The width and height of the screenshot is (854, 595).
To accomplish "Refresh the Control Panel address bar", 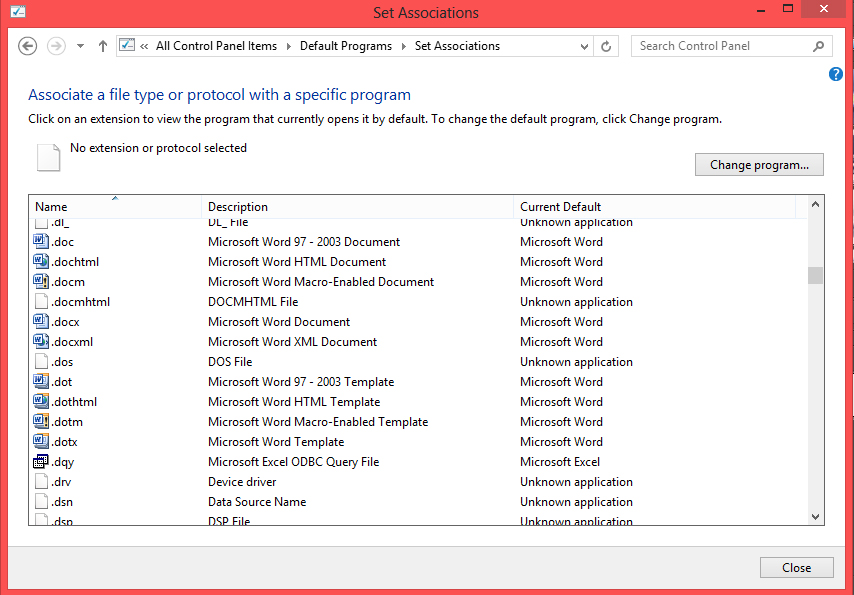I will click(606, 46).
